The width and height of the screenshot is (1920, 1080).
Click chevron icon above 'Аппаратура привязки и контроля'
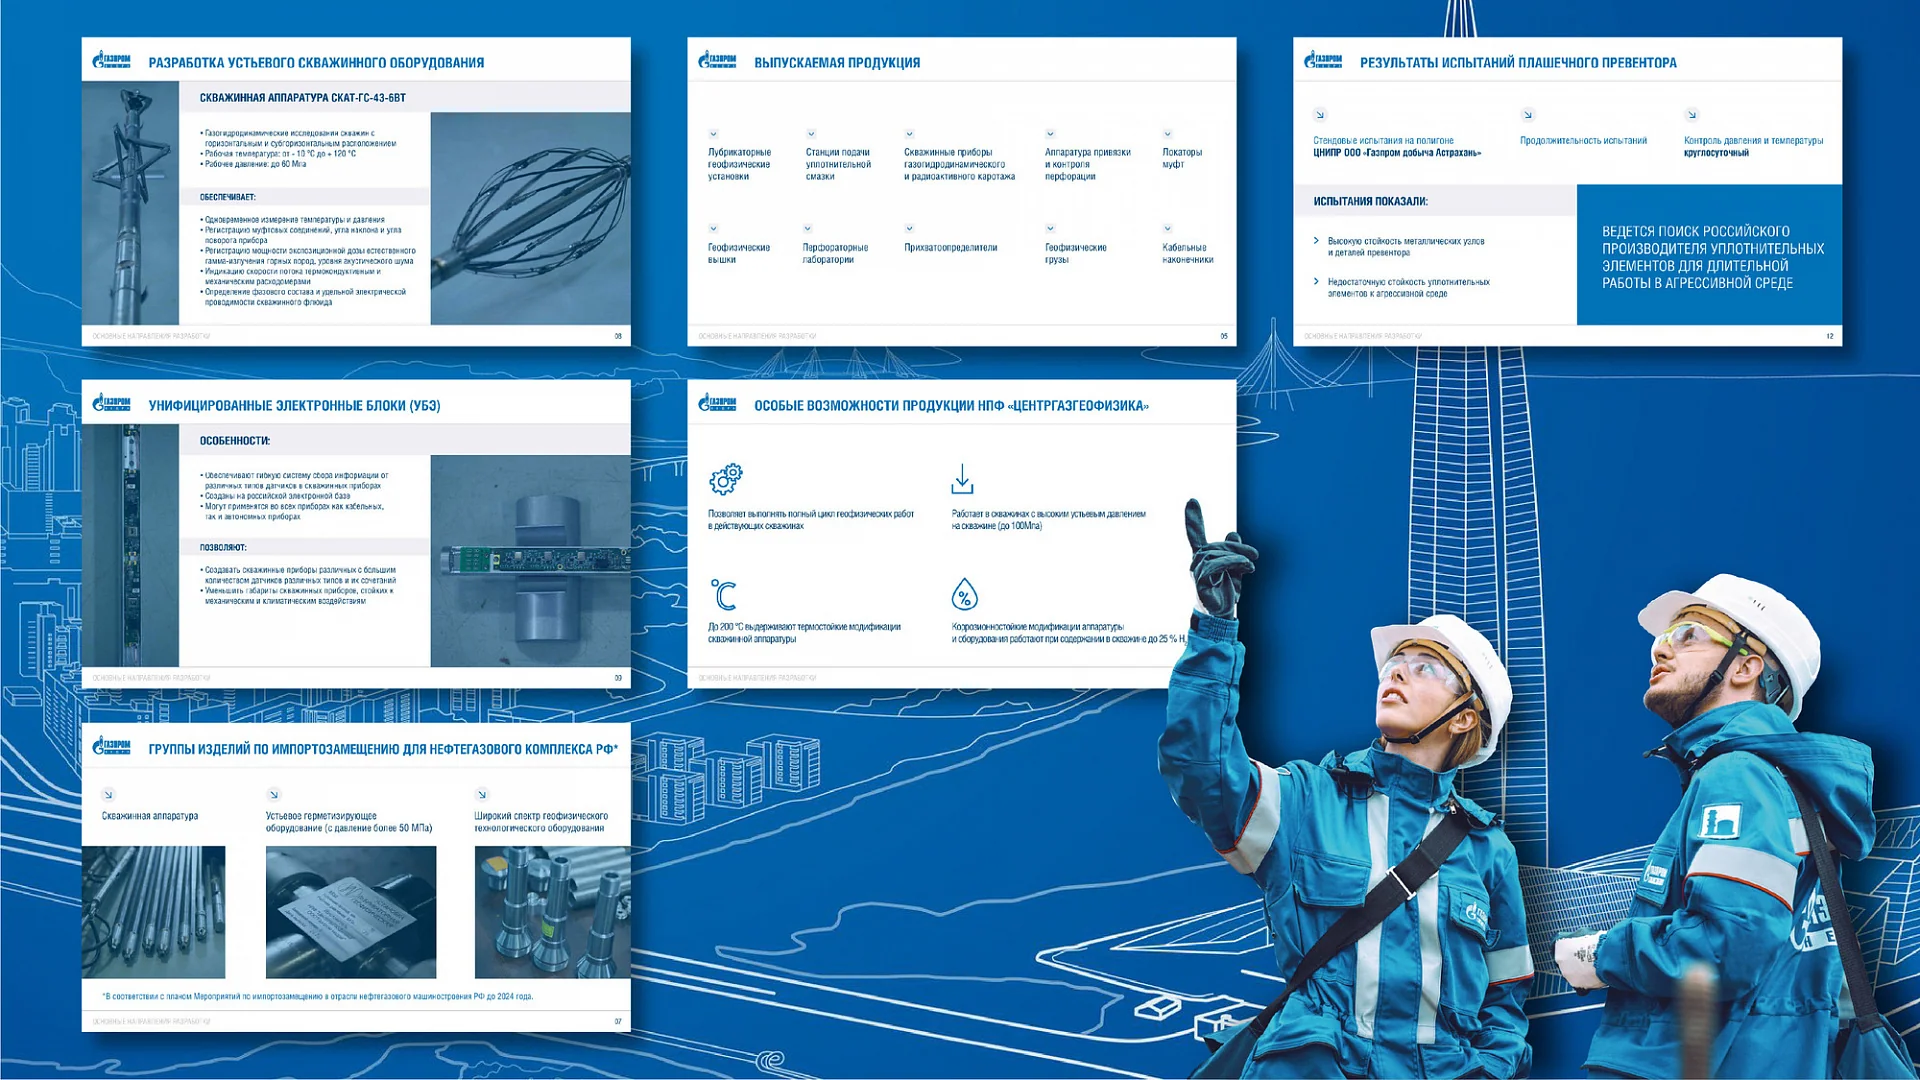(1050, 134)
